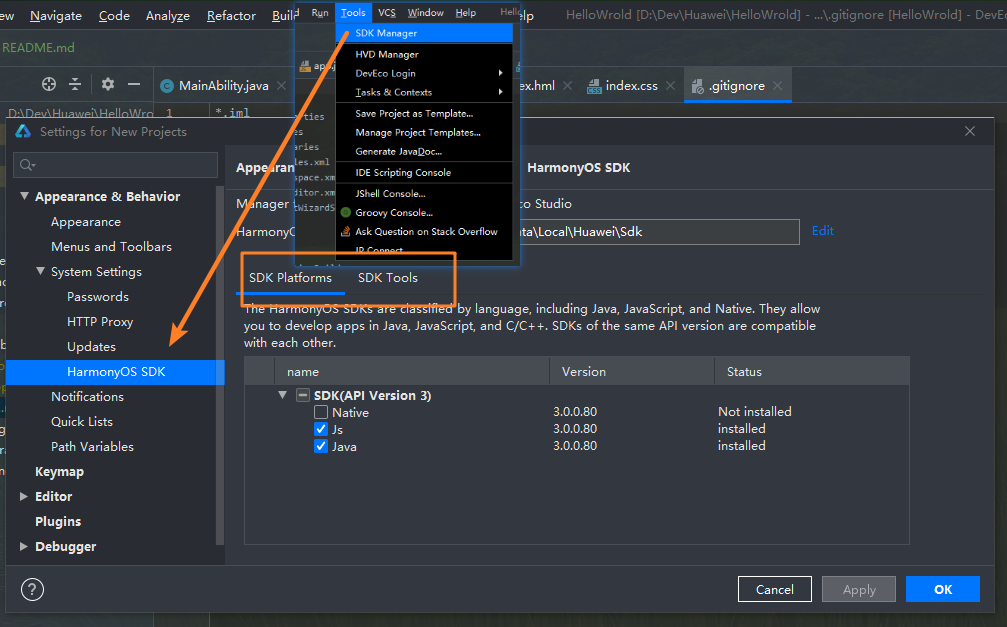Select Passwords settings item
The width and height of the screenshot is (1007, 627).
pyautogui.click(x=98, y=297)
